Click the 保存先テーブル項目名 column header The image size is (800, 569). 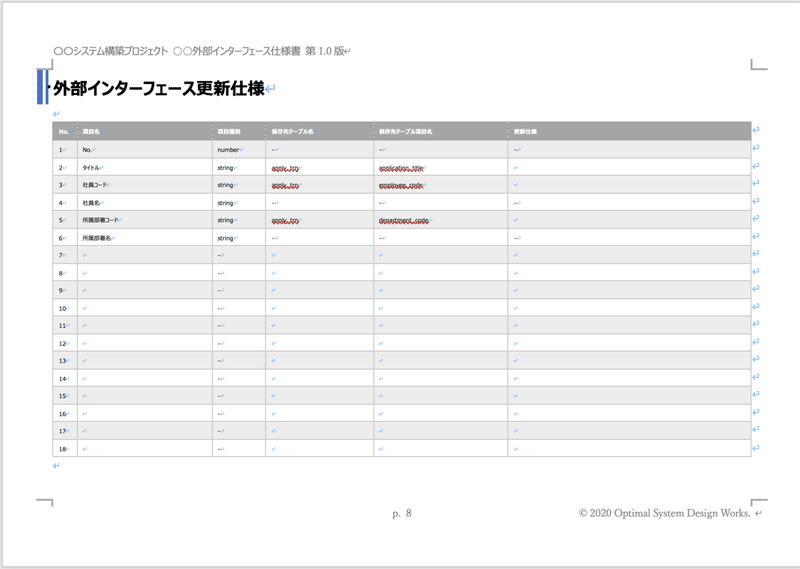(440, 132)
